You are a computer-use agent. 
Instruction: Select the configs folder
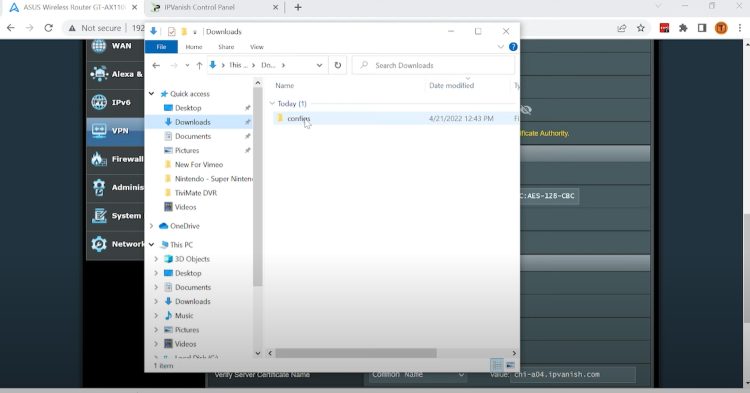[298, 118]
